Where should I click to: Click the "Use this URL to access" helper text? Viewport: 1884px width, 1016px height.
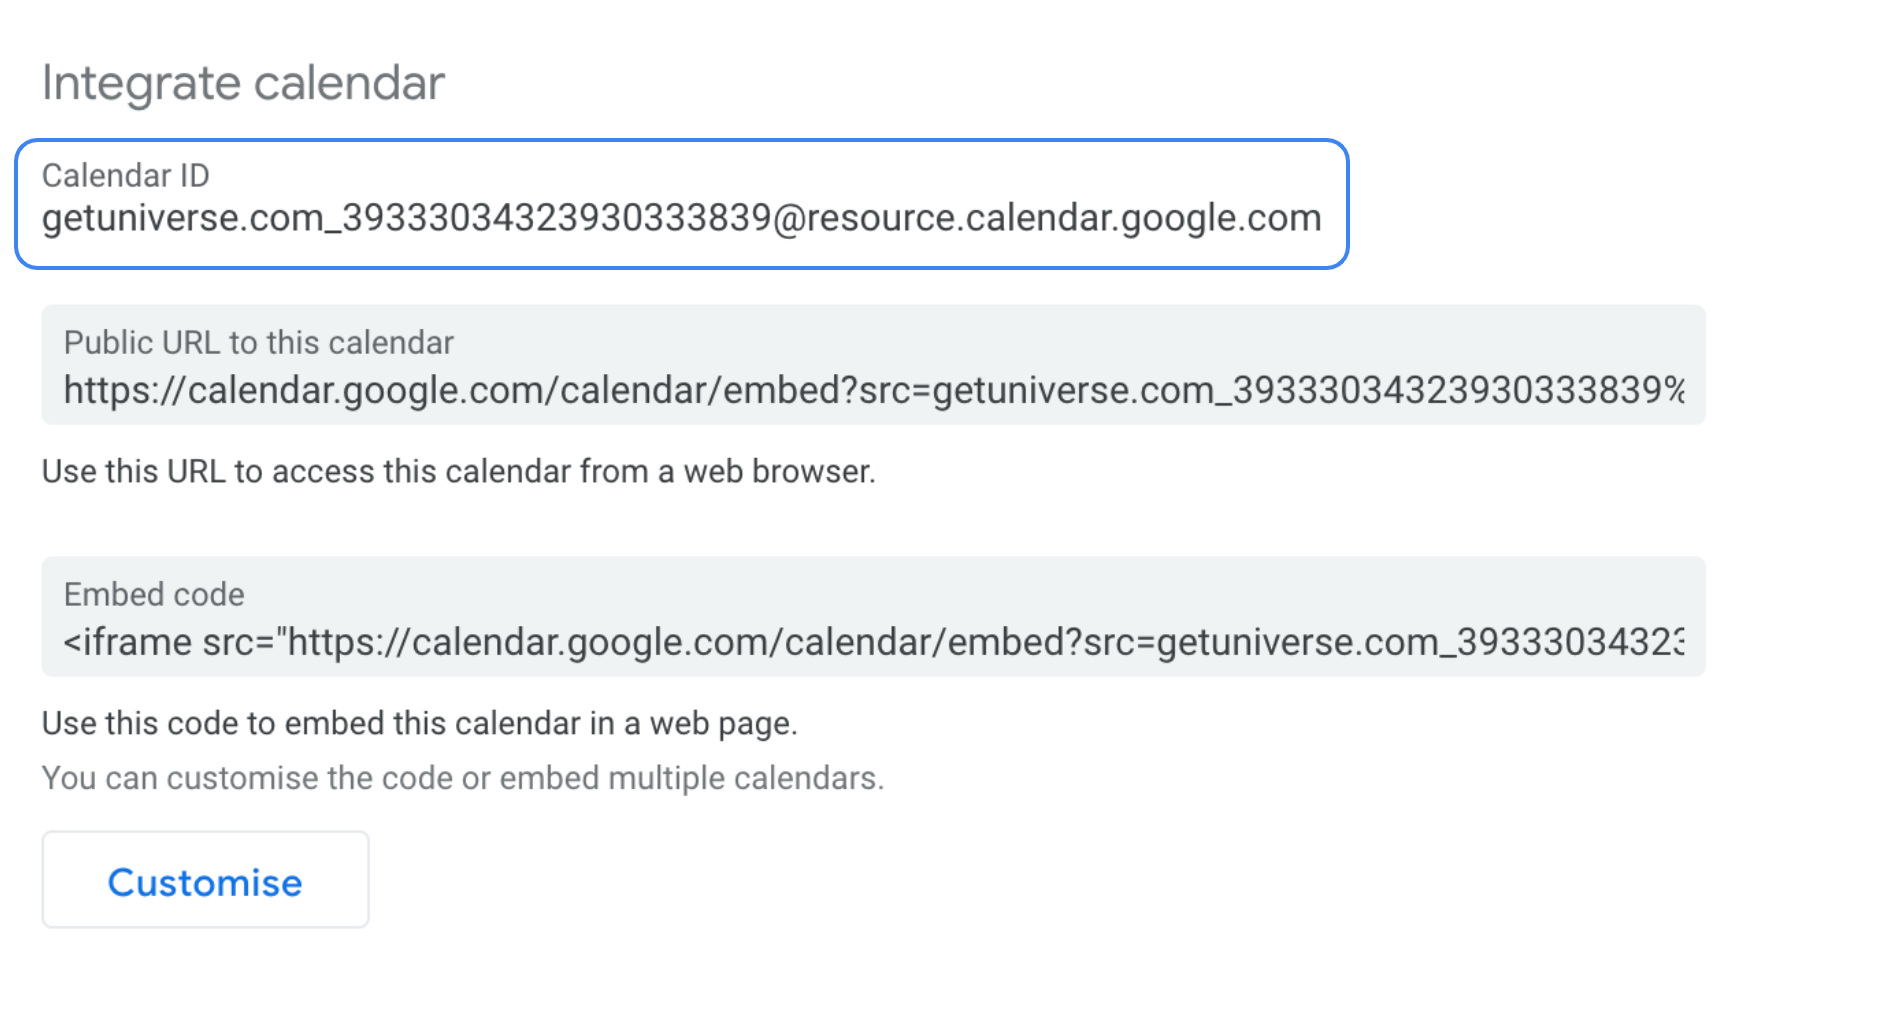click(458, 471)
